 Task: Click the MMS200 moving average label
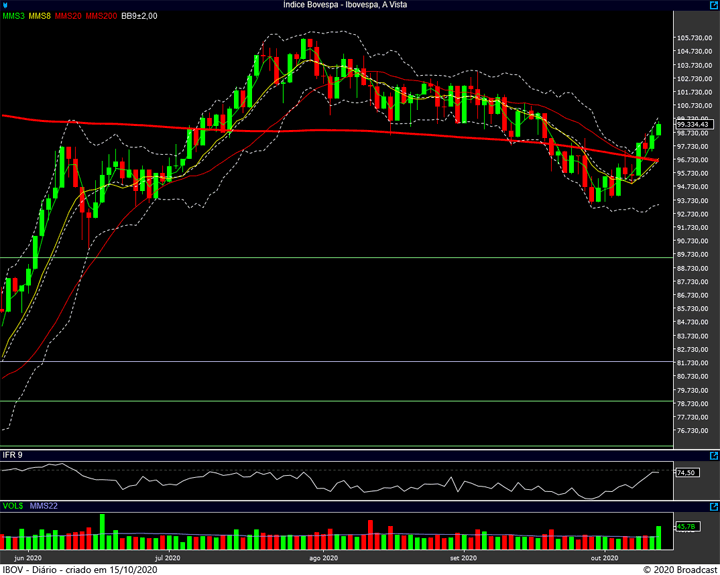pos(101,16)
